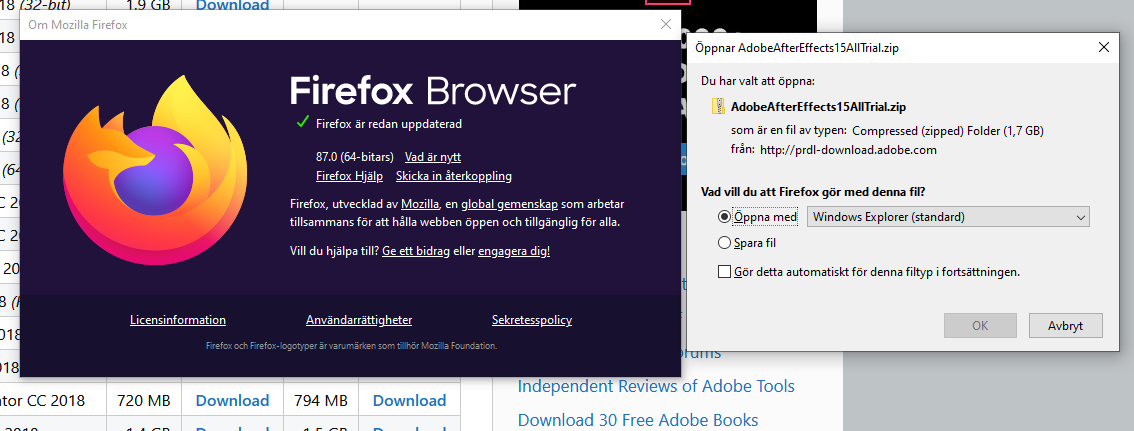
Task: Click the zip file icon for AdobeAfterEffects15AllTrial.zip
Action: point(718,105)
